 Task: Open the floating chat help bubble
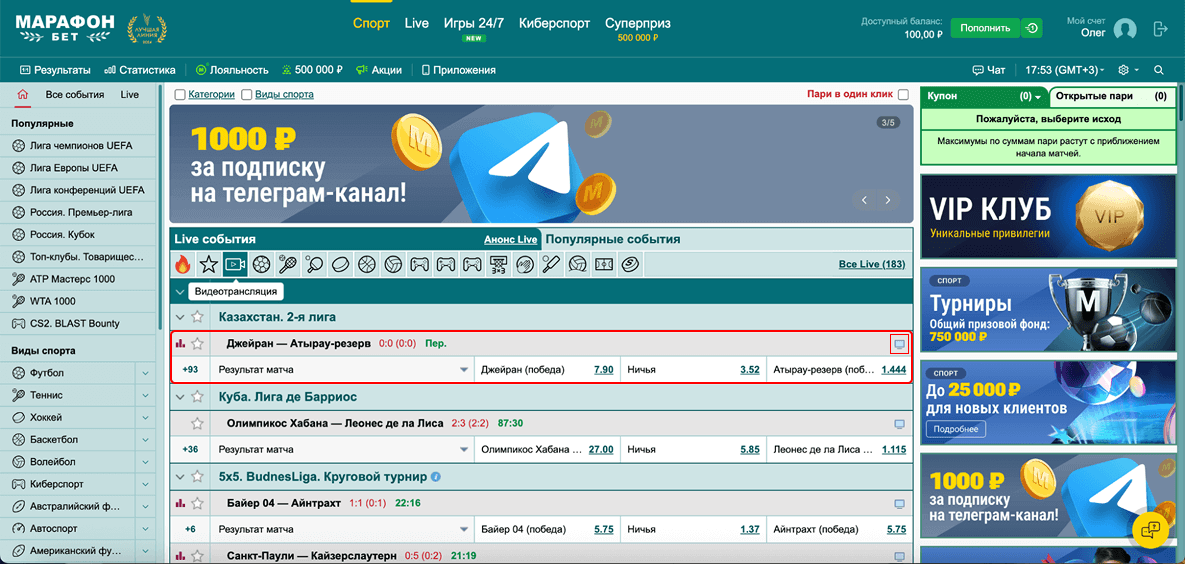[1151, 527]
